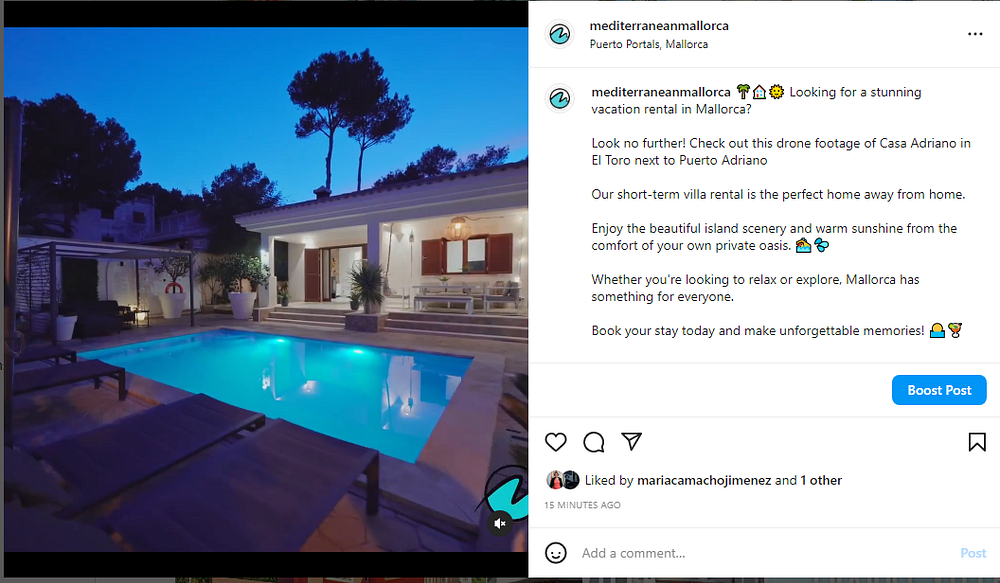Click the liker profile thumbnails

pyautogui.click(x=562, y=480)
